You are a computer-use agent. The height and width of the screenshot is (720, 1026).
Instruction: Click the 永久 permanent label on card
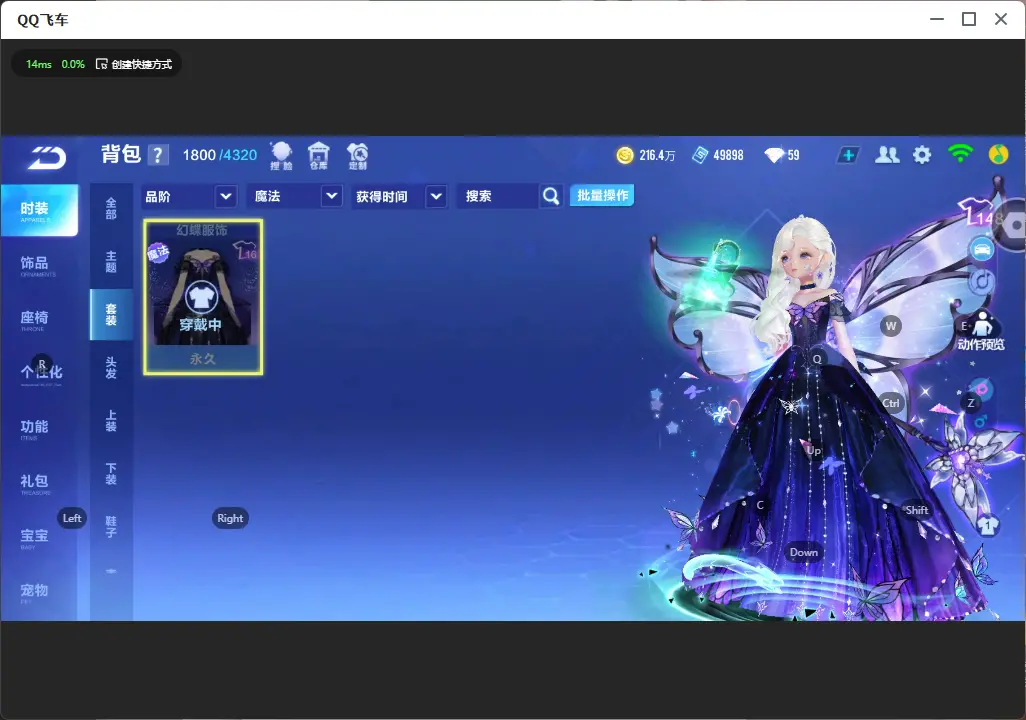click(203, 359)
